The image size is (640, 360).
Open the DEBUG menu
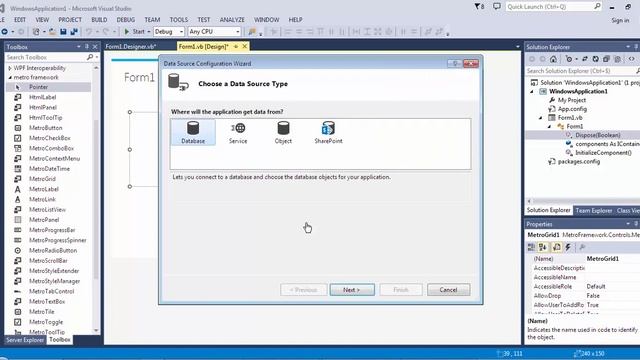(126, 20)
